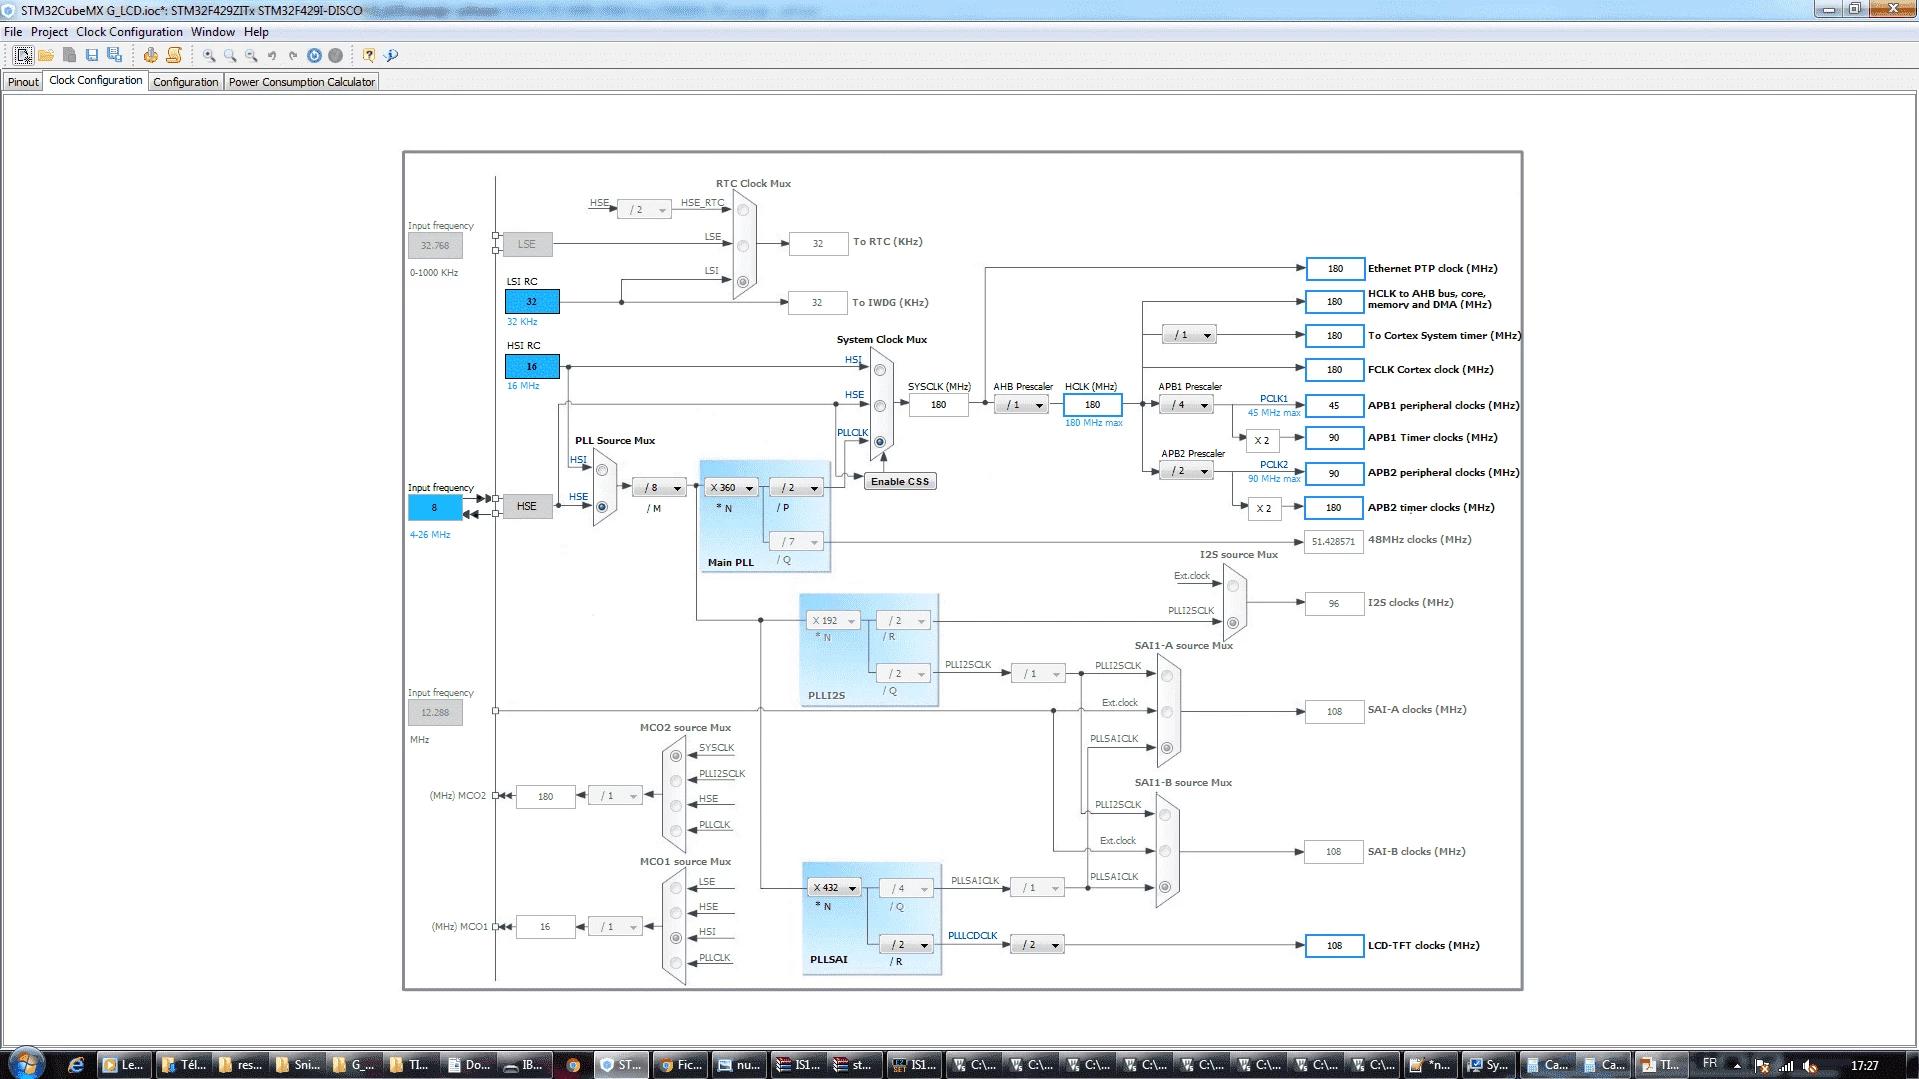Open the Main PLL /P divider dropdown
The width and height of the screenshot is (1919, 1079).
click(797, 488)
